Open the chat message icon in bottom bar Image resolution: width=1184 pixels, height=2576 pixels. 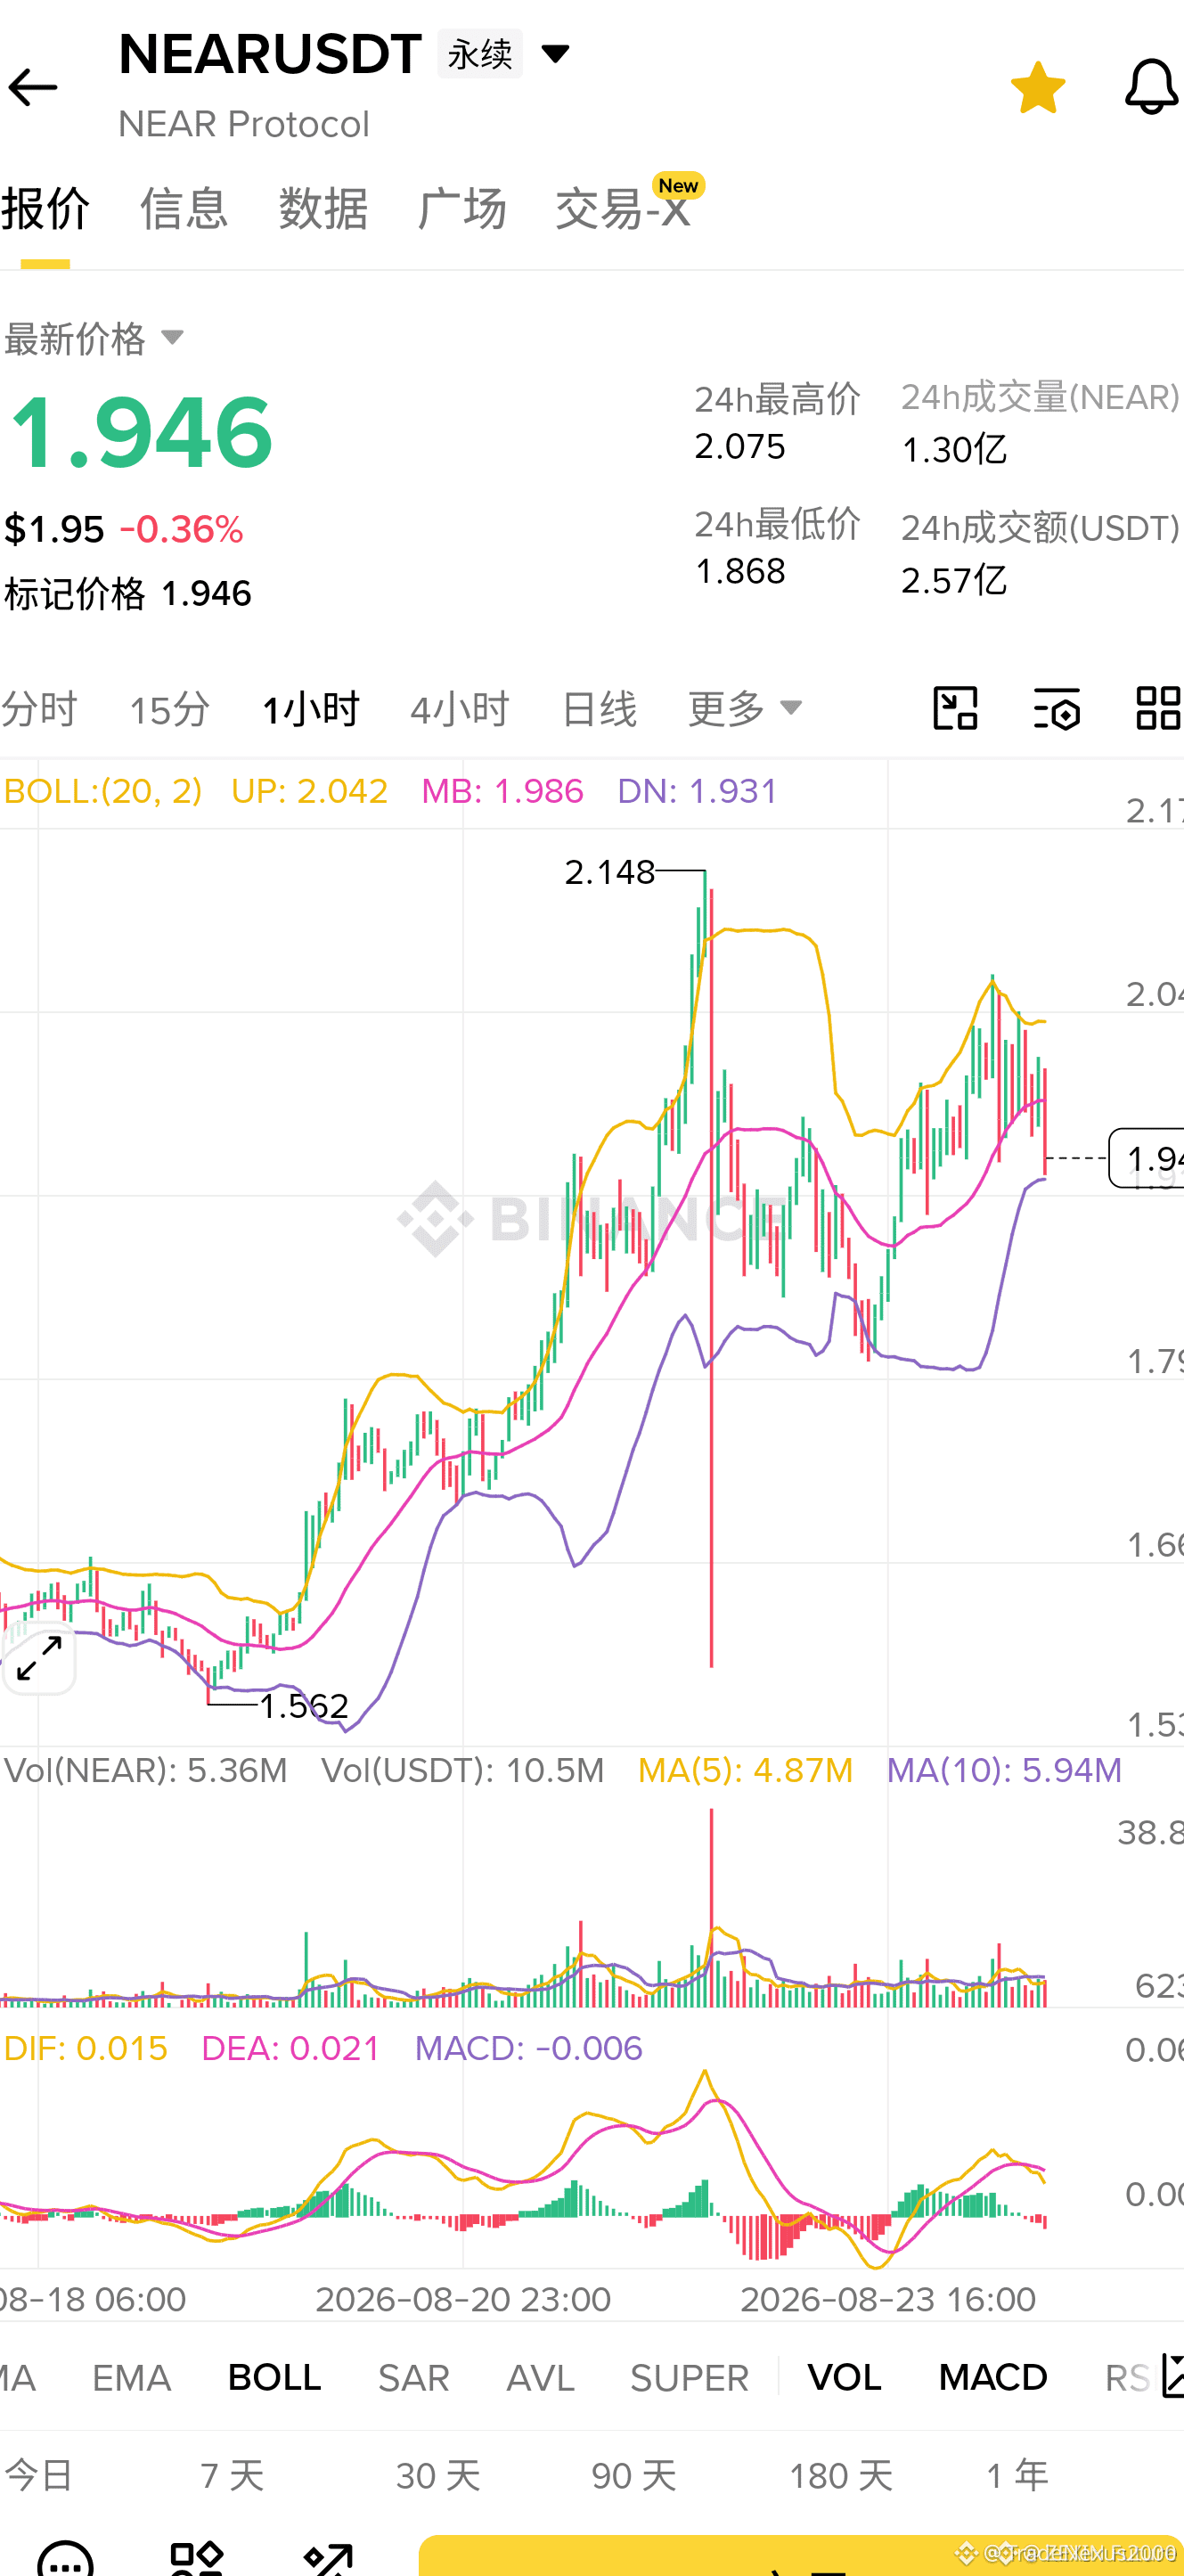click(x=65, y=2558)
